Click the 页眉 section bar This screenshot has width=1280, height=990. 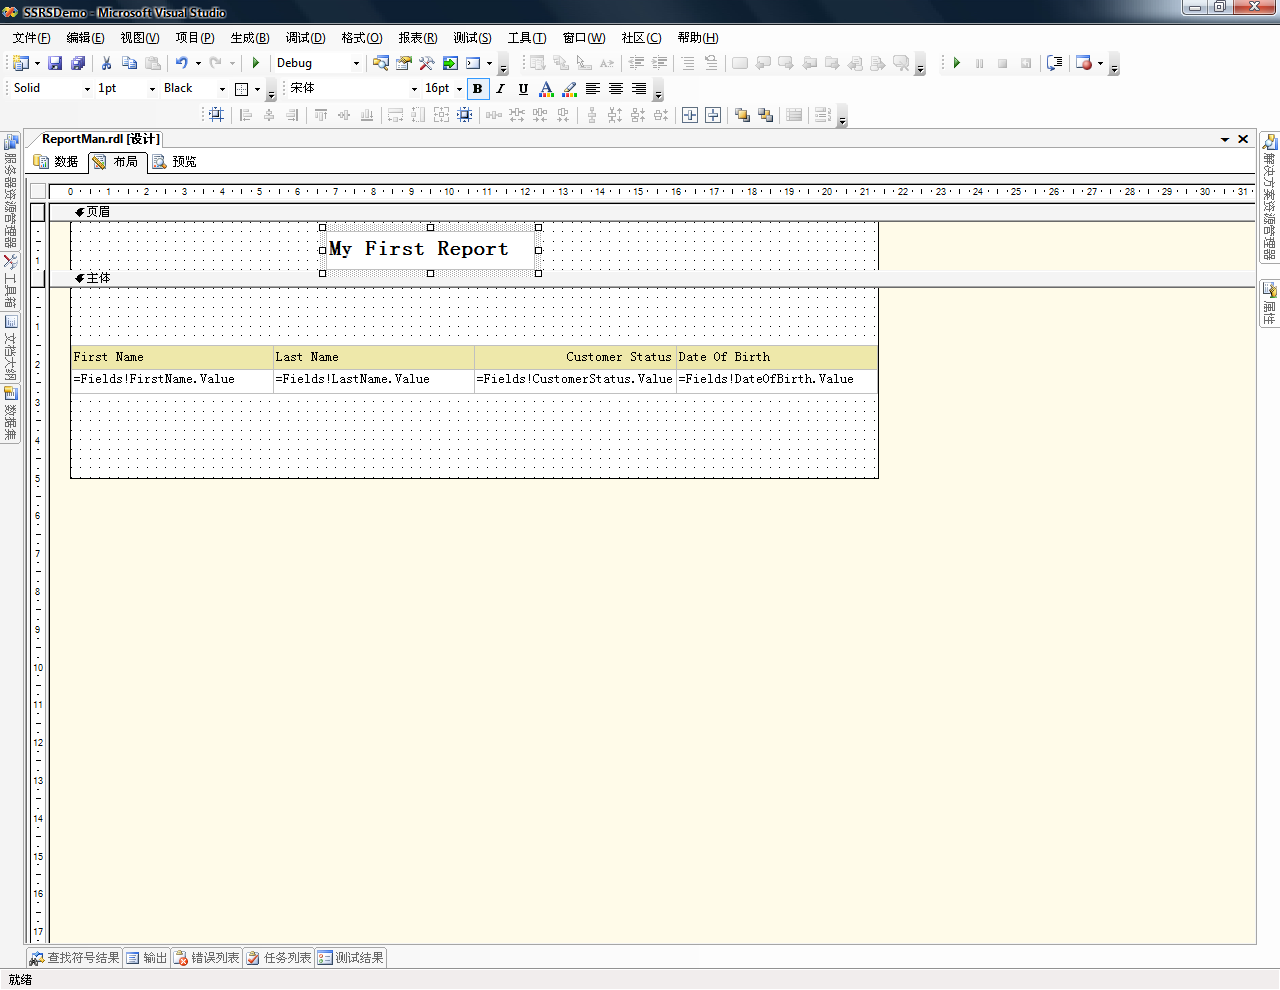(x=650, y=212)
